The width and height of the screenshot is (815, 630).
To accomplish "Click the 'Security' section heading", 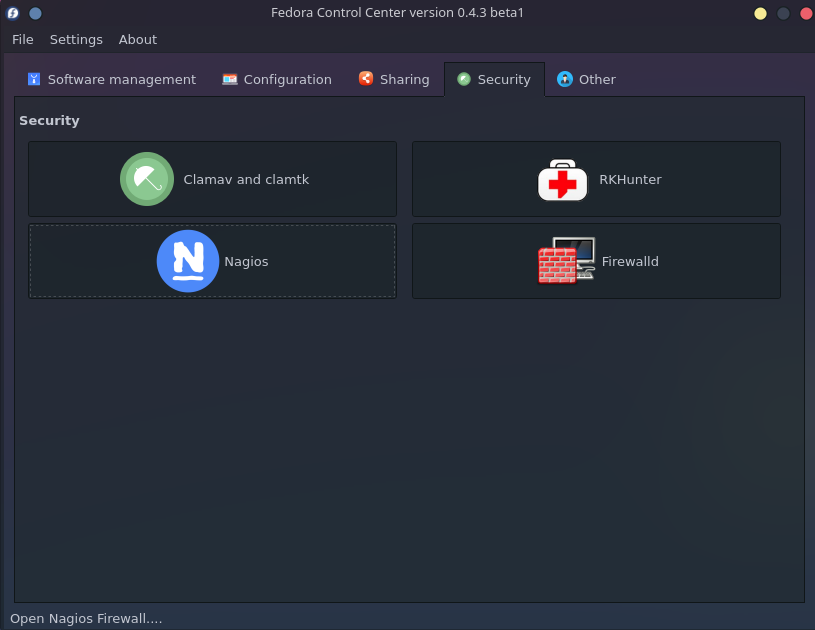I will click(49, 121).
